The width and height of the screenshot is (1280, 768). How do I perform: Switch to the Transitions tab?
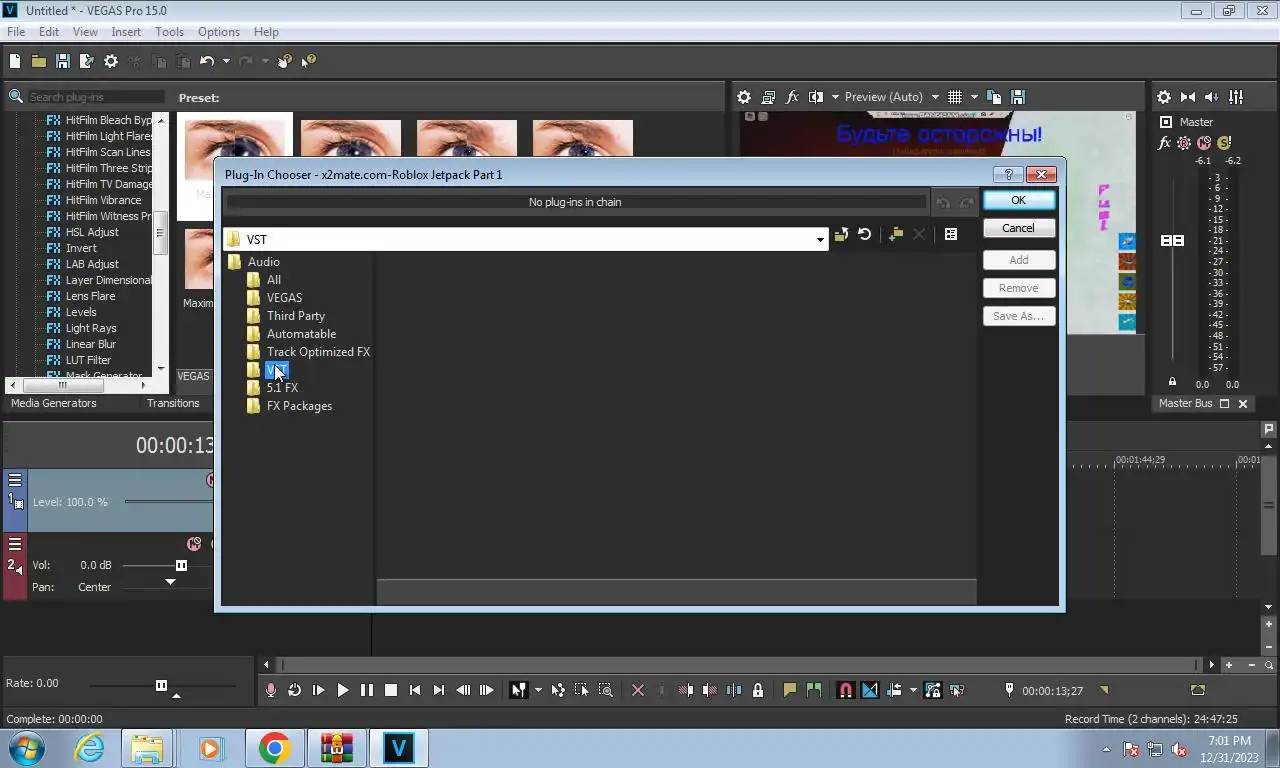coord(173,403)
